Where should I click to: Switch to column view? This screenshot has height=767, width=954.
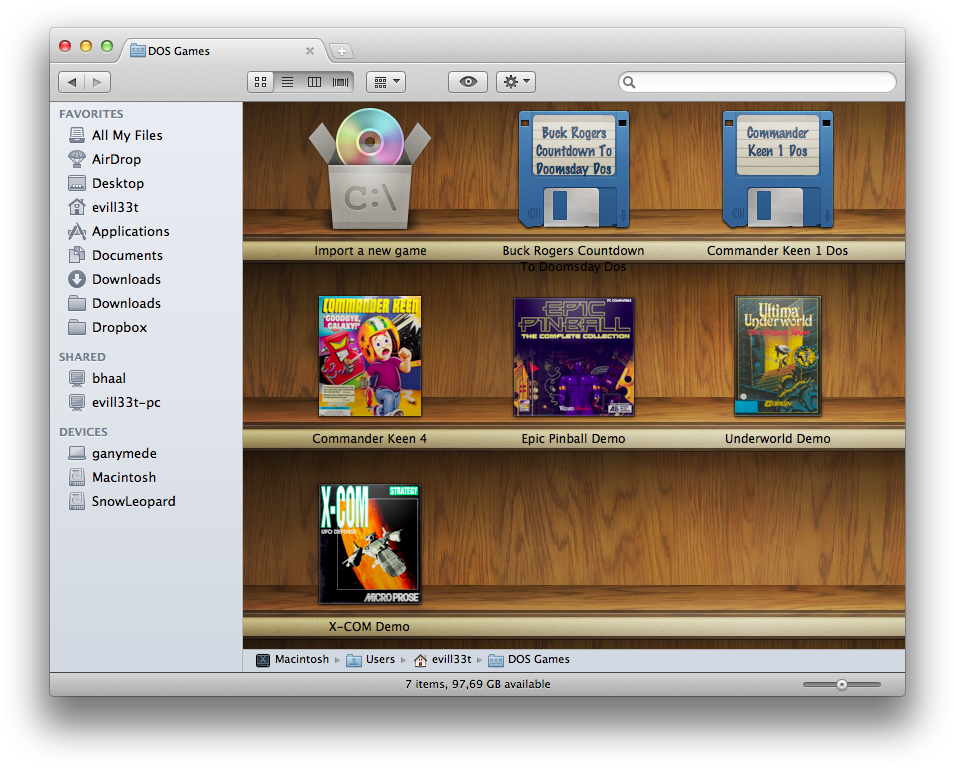(x=314, y=82)
